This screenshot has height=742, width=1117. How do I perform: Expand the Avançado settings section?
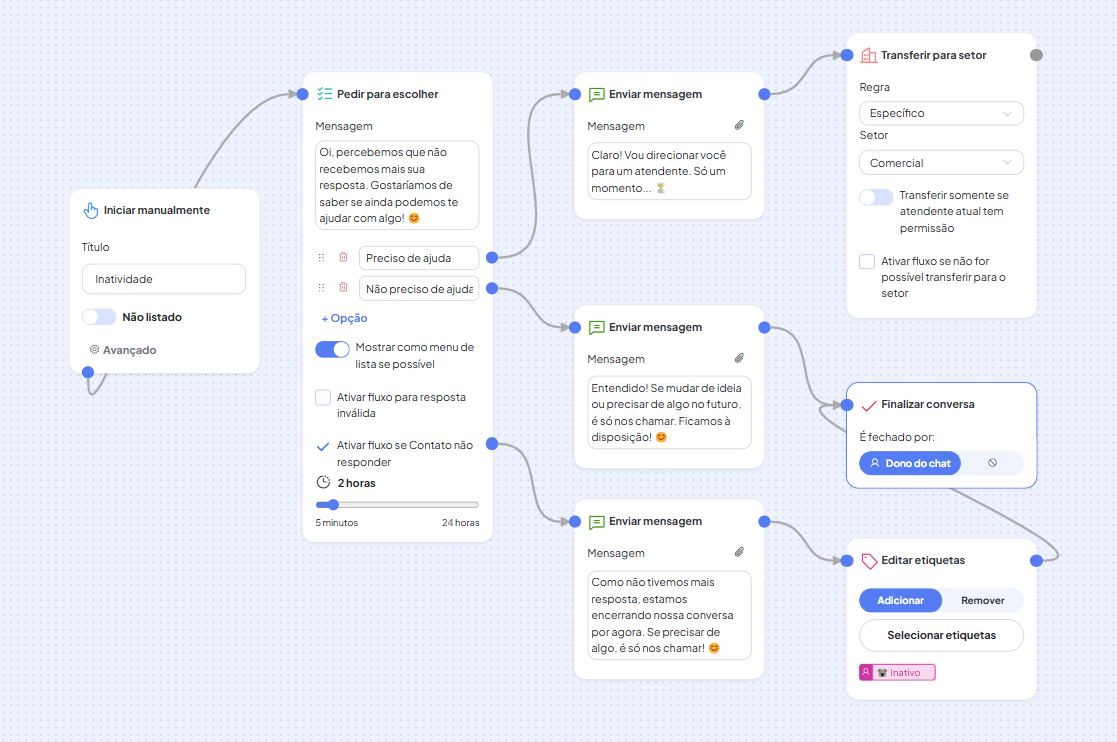(128, 350)
